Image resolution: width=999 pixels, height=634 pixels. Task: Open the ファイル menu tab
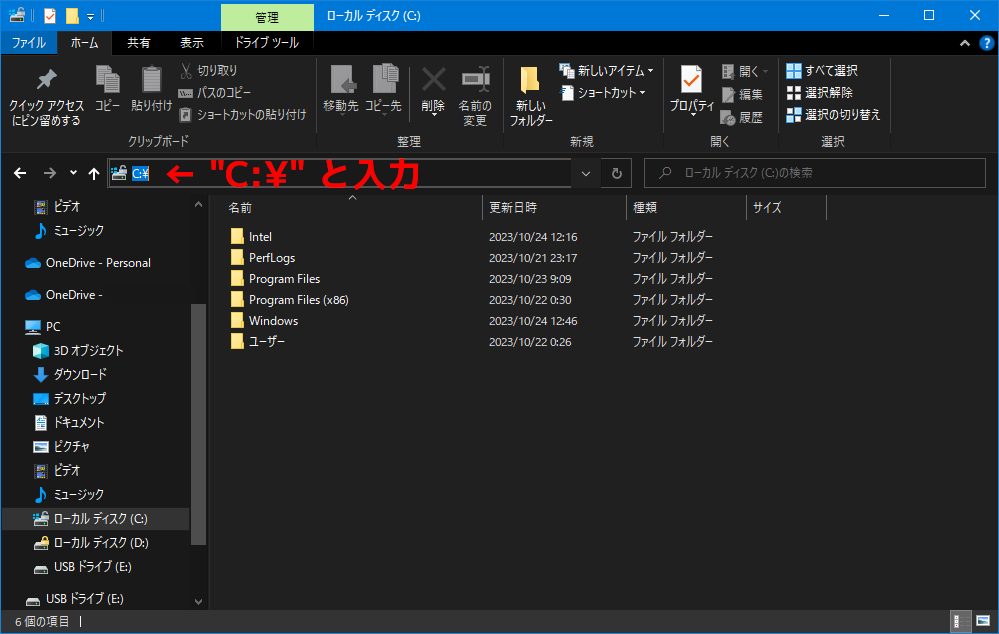[x=29, y=43]
